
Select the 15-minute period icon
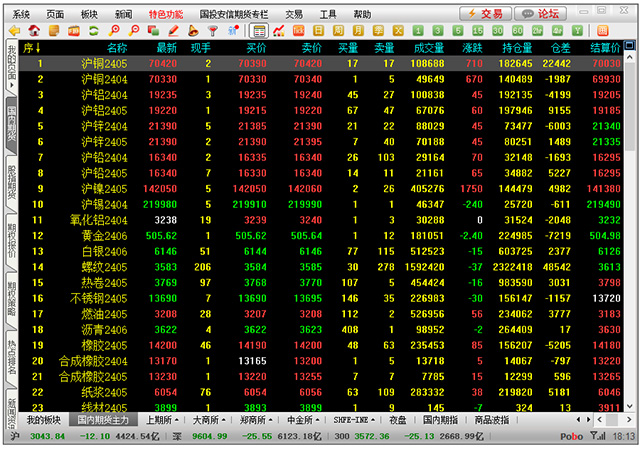(479, 31)
